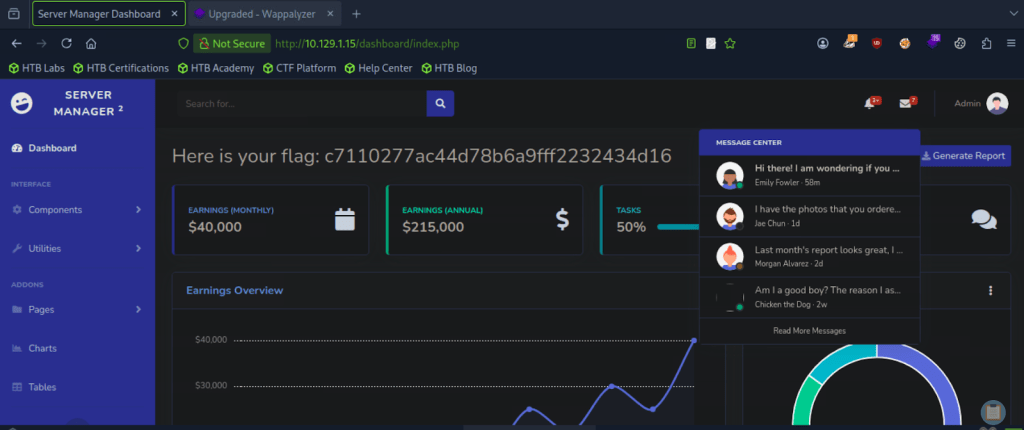Bookmark page with the star icon
1024x430 pixels.
[x=731, y=44]
